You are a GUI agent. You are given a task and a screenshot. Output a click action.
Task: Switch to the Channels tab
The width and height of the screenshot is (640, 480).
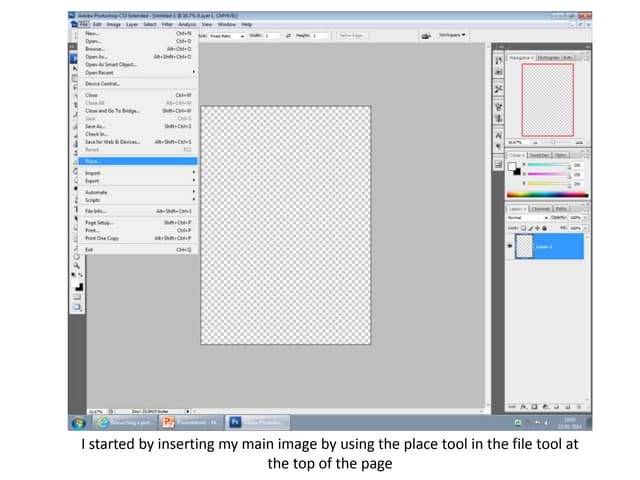coord(541,208)
